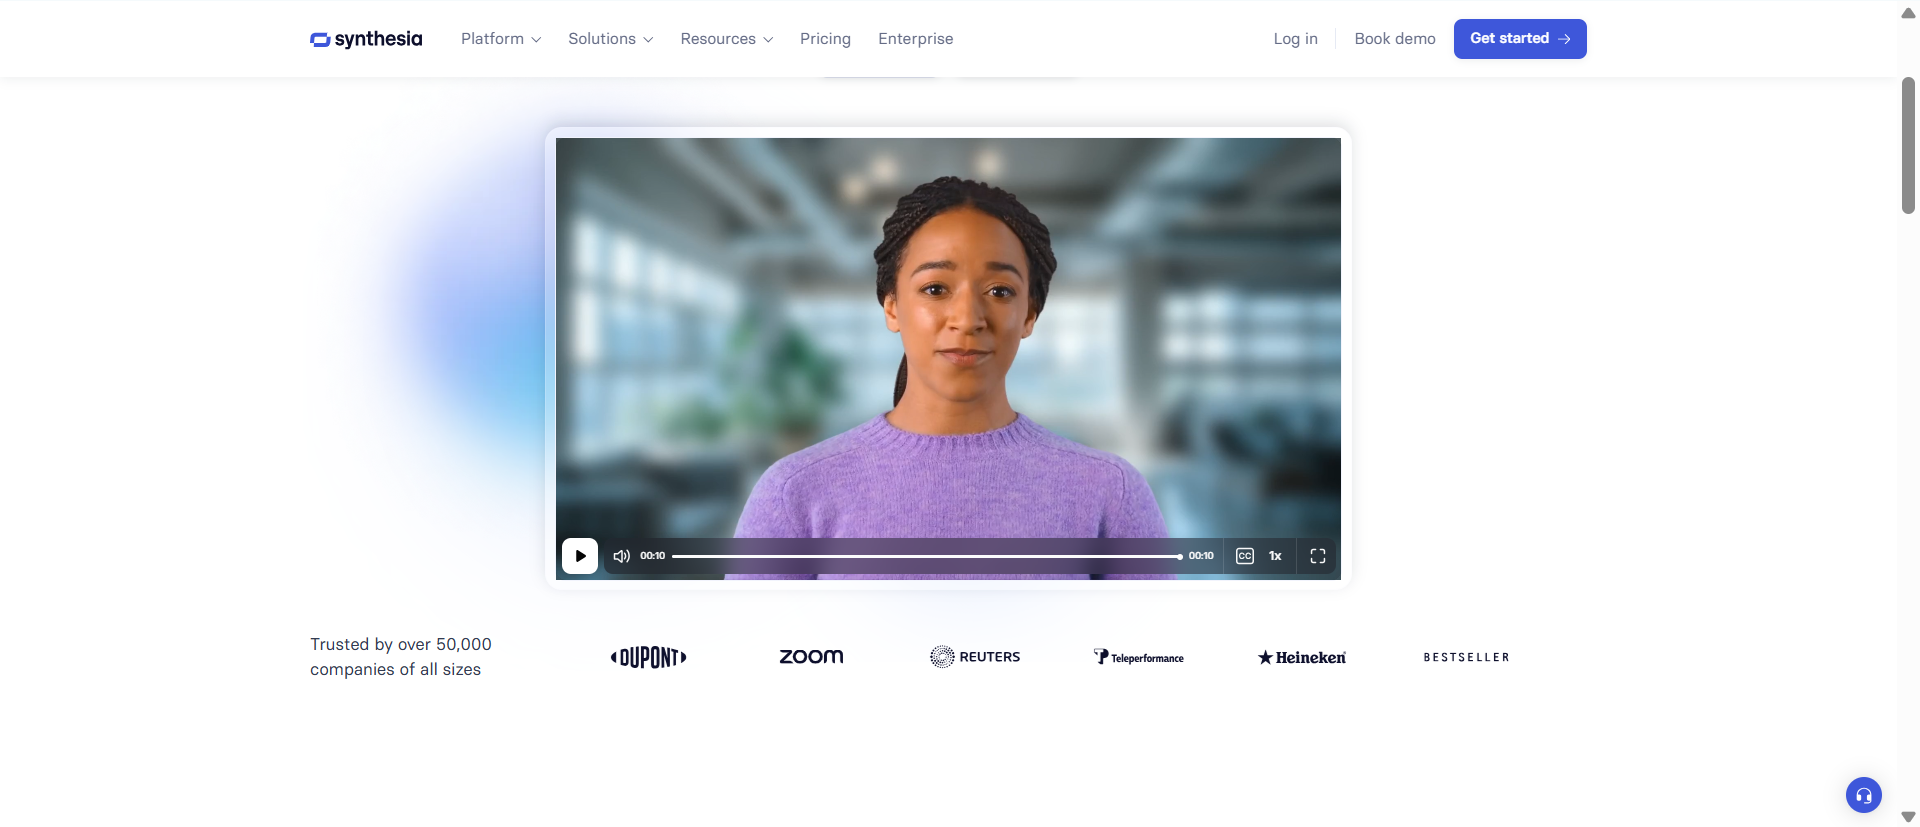Click the video's total duration 00:10 label

[x=1201, y=556]
